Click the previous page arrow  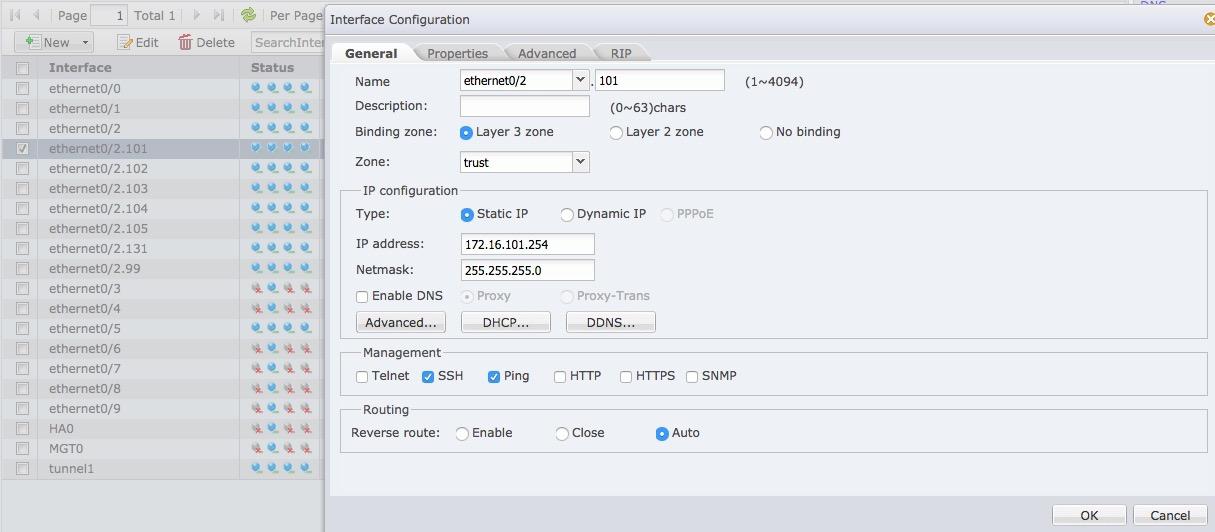click(37, 15)
